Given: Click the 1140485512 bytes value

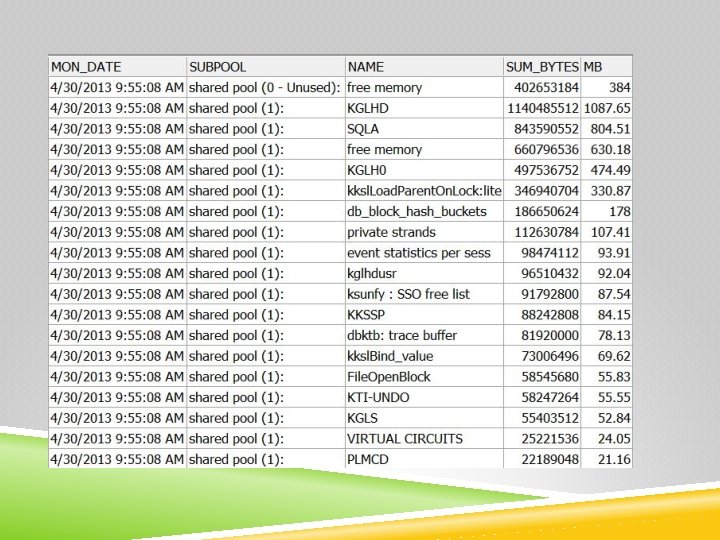Looking at the screenshot, I should (x=542, y=108).
